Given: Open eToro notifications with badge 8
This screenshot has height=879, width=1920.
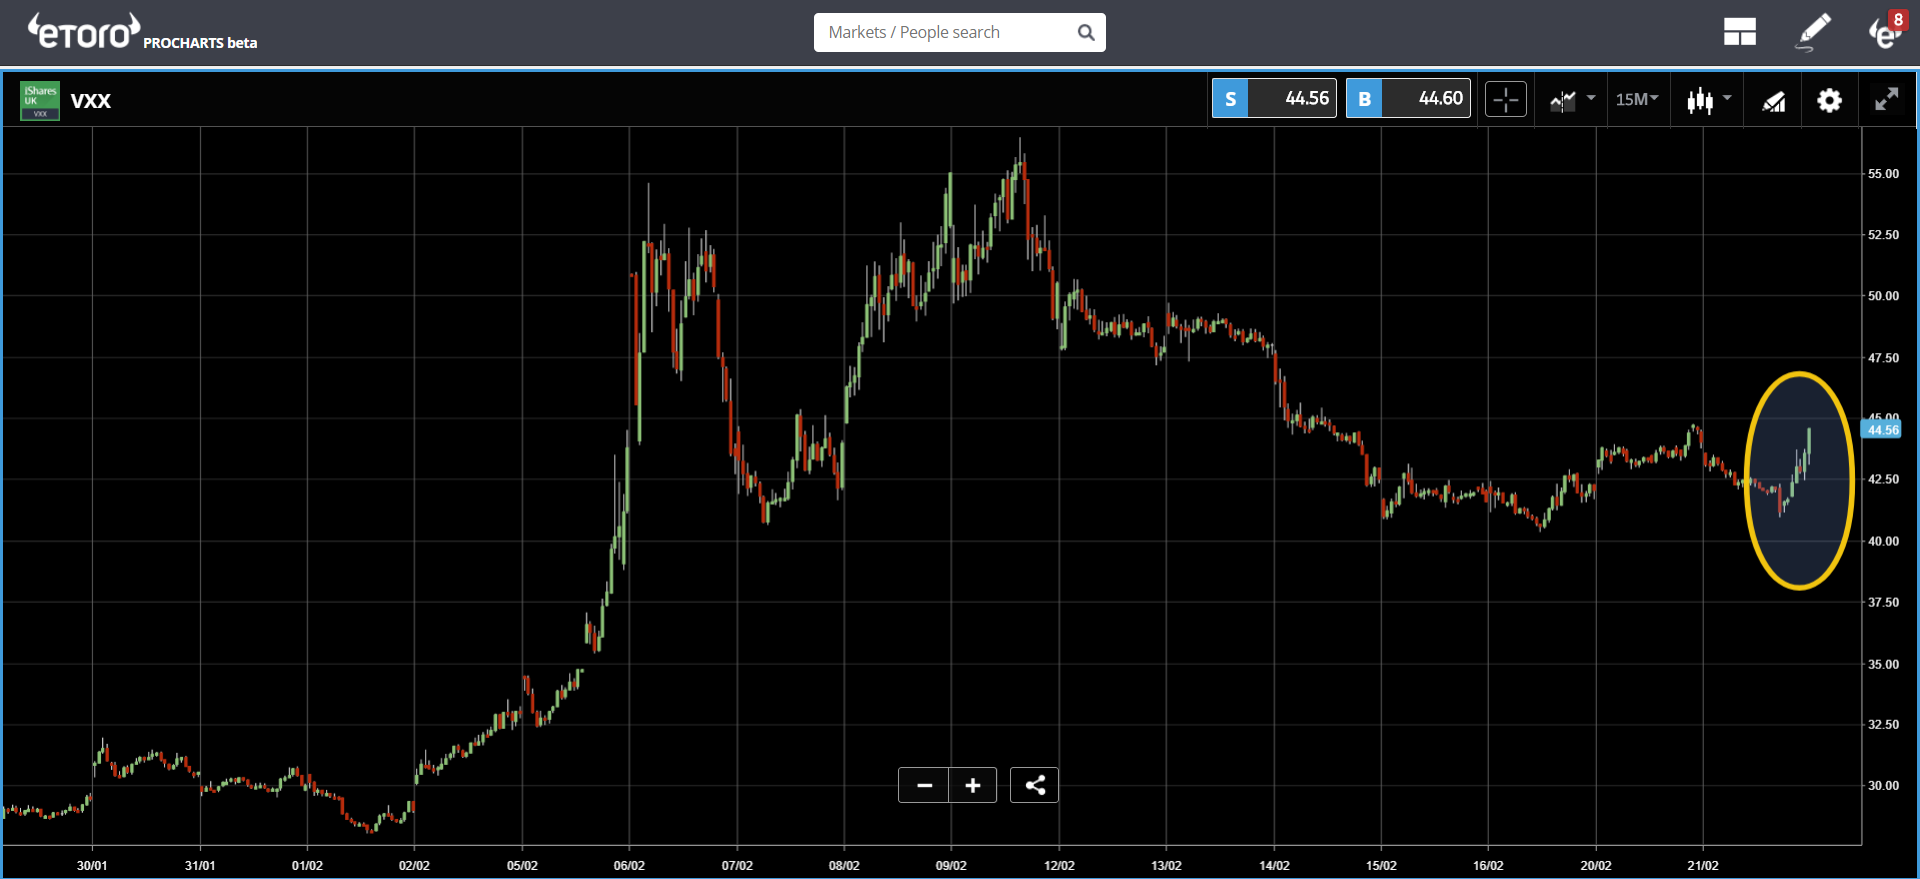Looking at the screenshot, I should pyautogui.click(x=1886, y=30).
